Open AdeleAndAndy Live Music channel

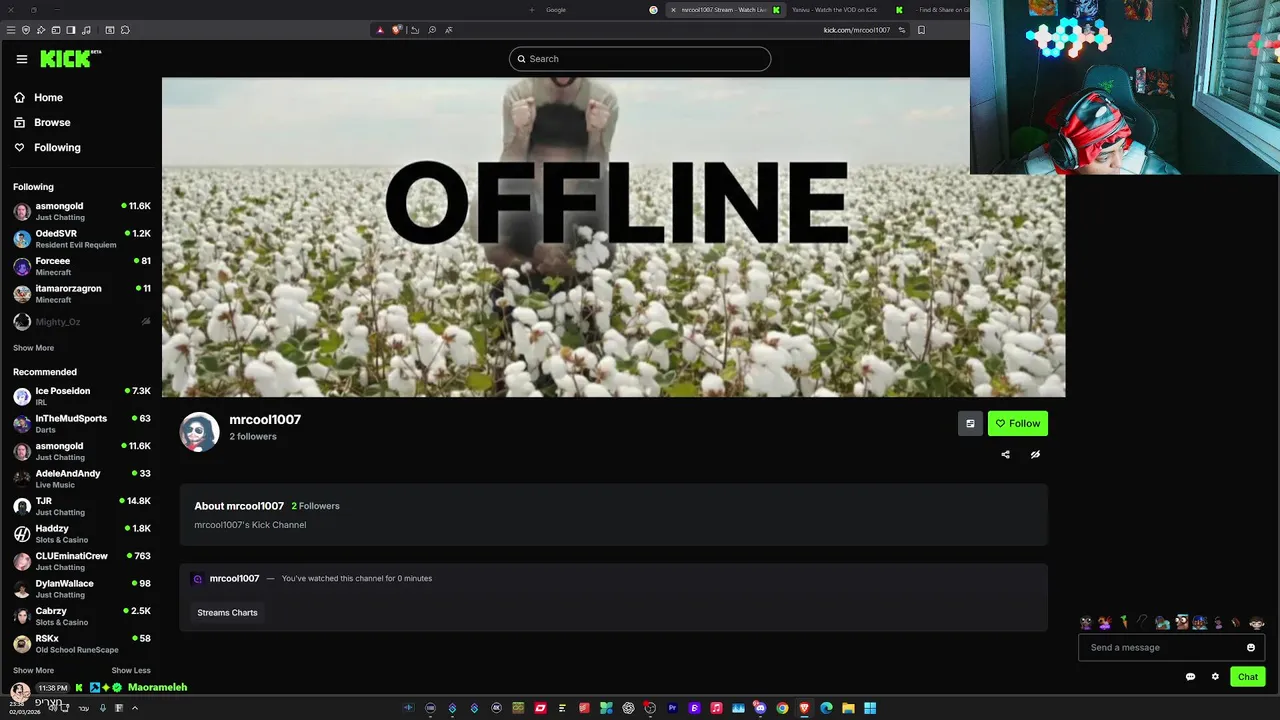pyautogui.click(x=81, y=479)
